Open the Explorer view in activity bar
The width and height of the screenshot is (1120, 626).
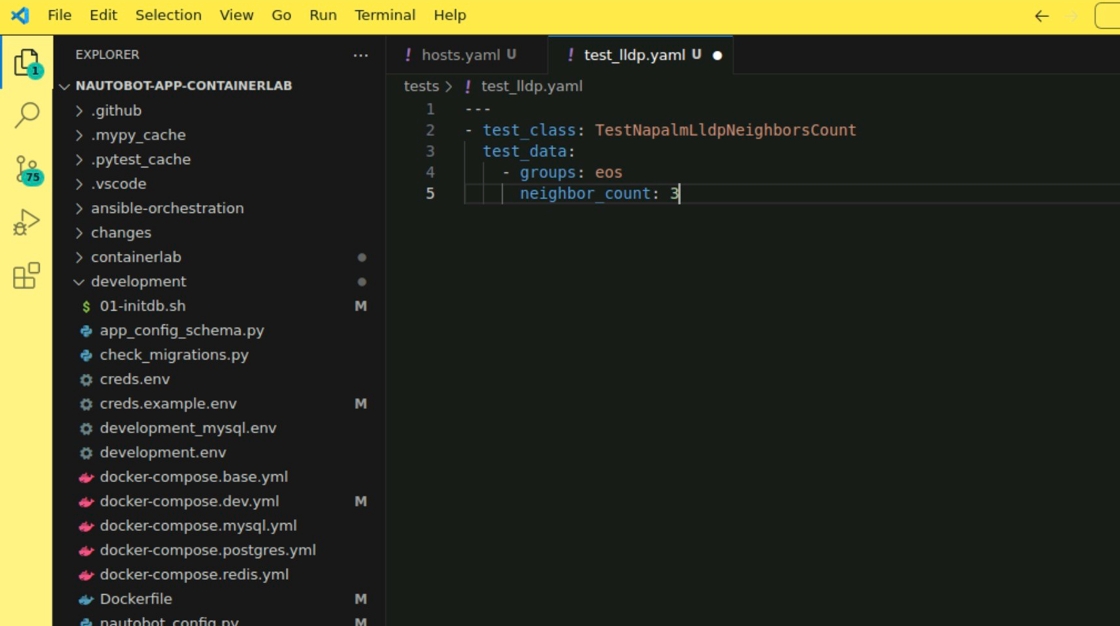point(26,64)
